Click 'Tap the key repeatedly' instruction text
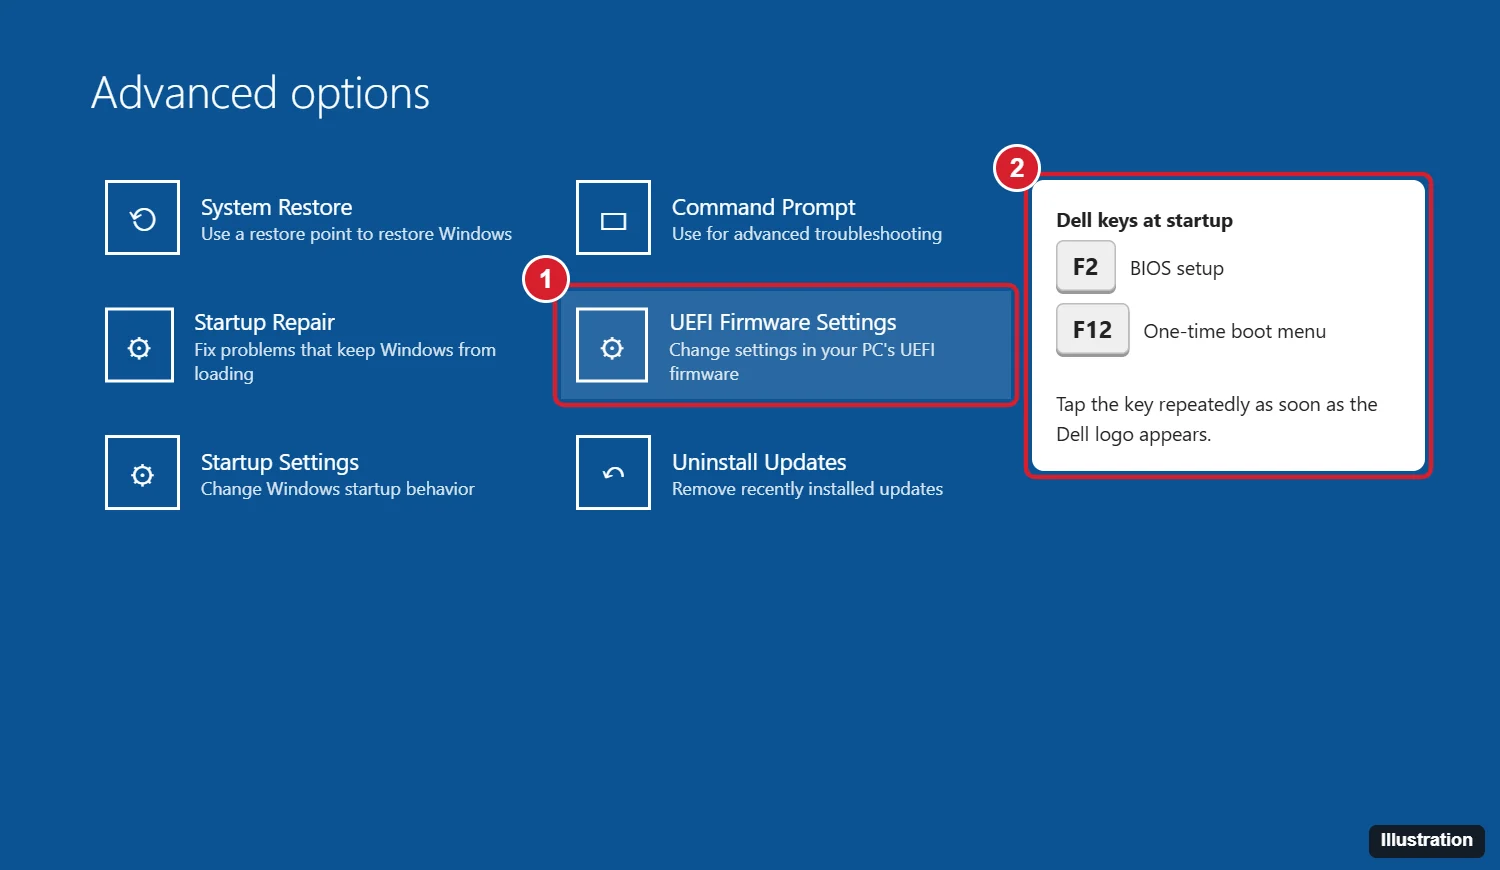The width and height of the screenshot is (1500, 870). [x=1217, y=419]
